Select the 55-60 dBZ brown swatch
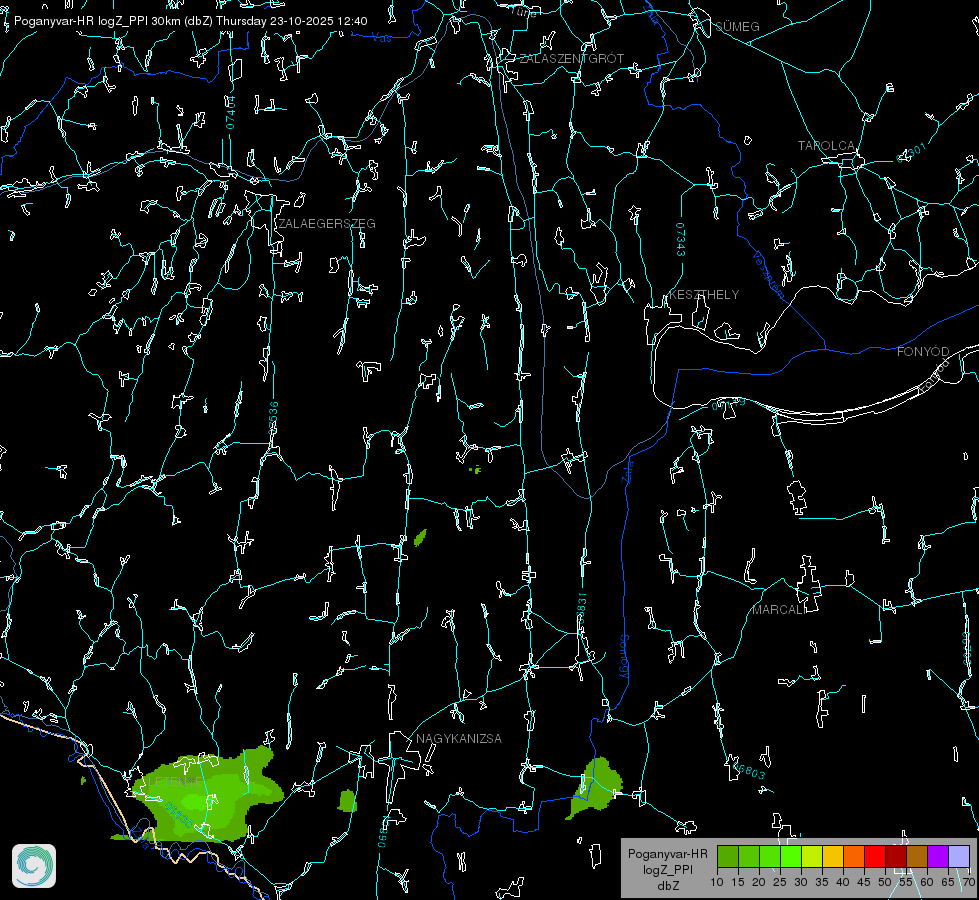 [x=917, y=856]
